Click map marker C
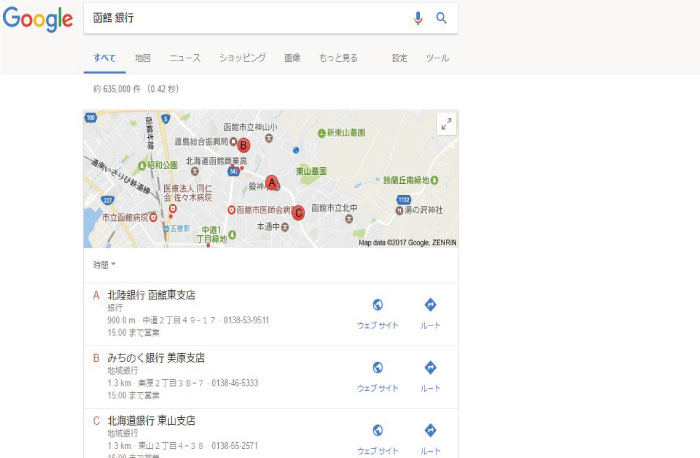This screenshot has height=458, width=700. [298, 212]
